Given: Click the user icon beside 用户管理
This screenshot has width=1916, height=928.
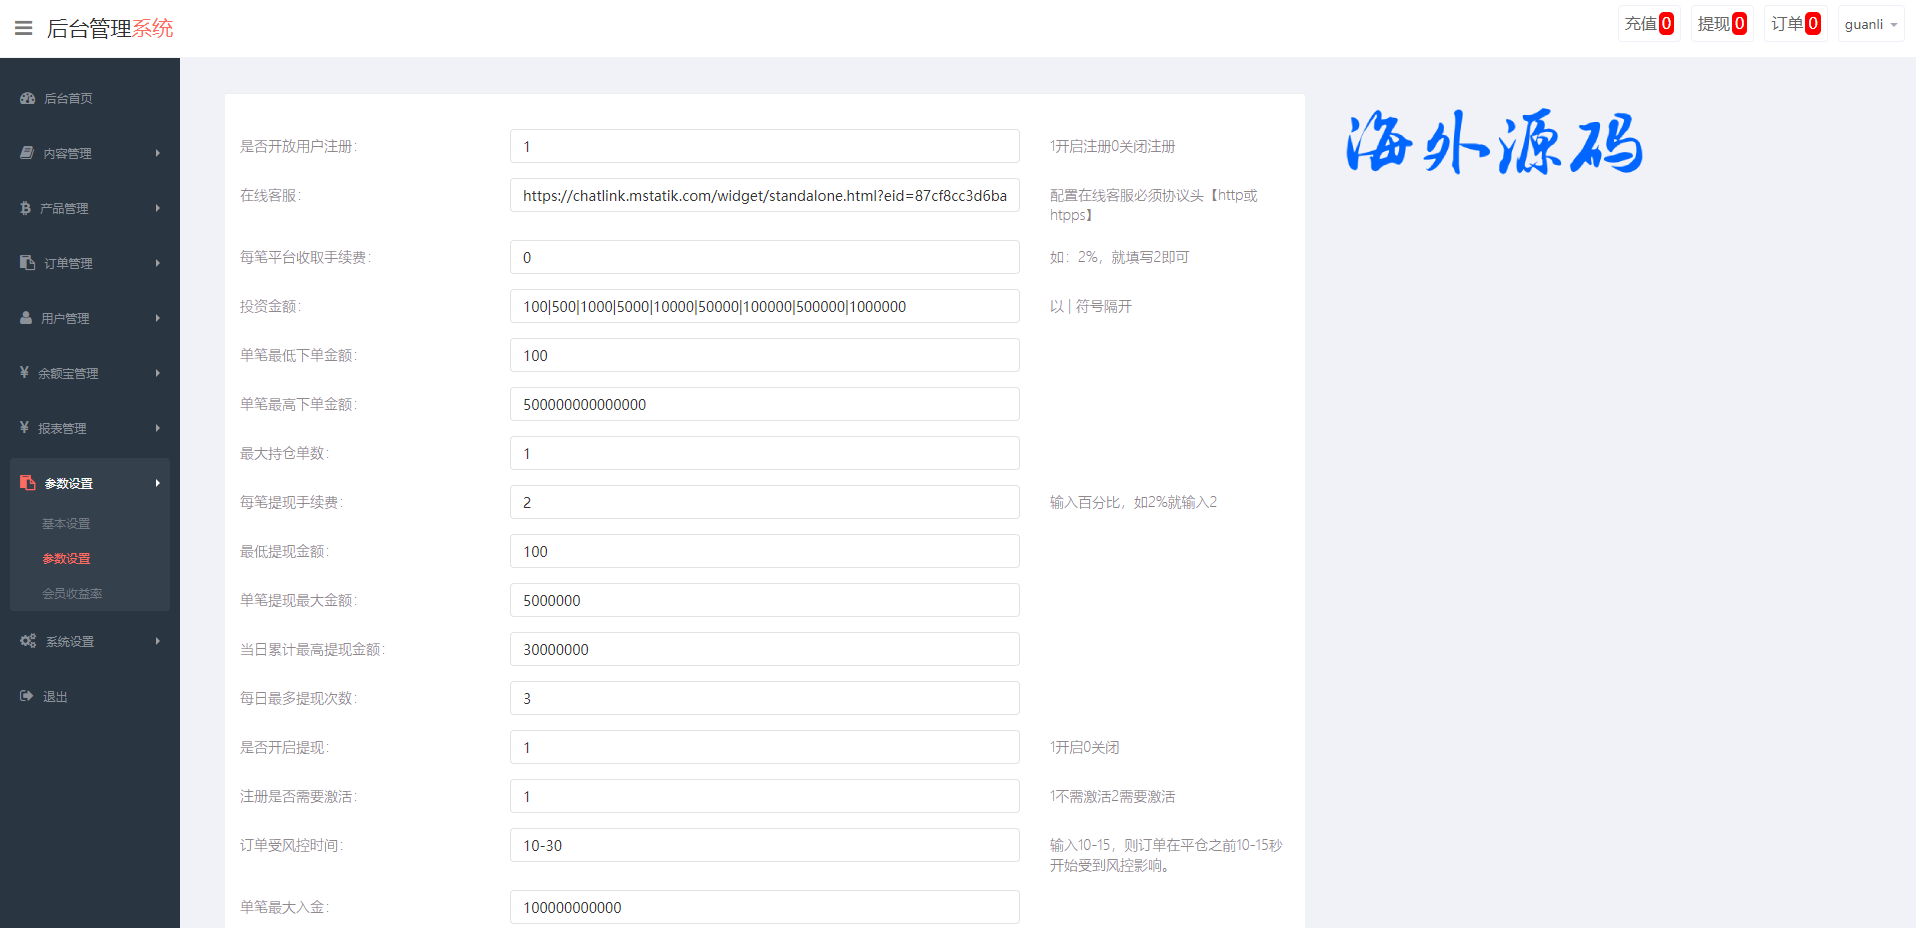Looking at the screenshot, I should (x=26, y=318).
